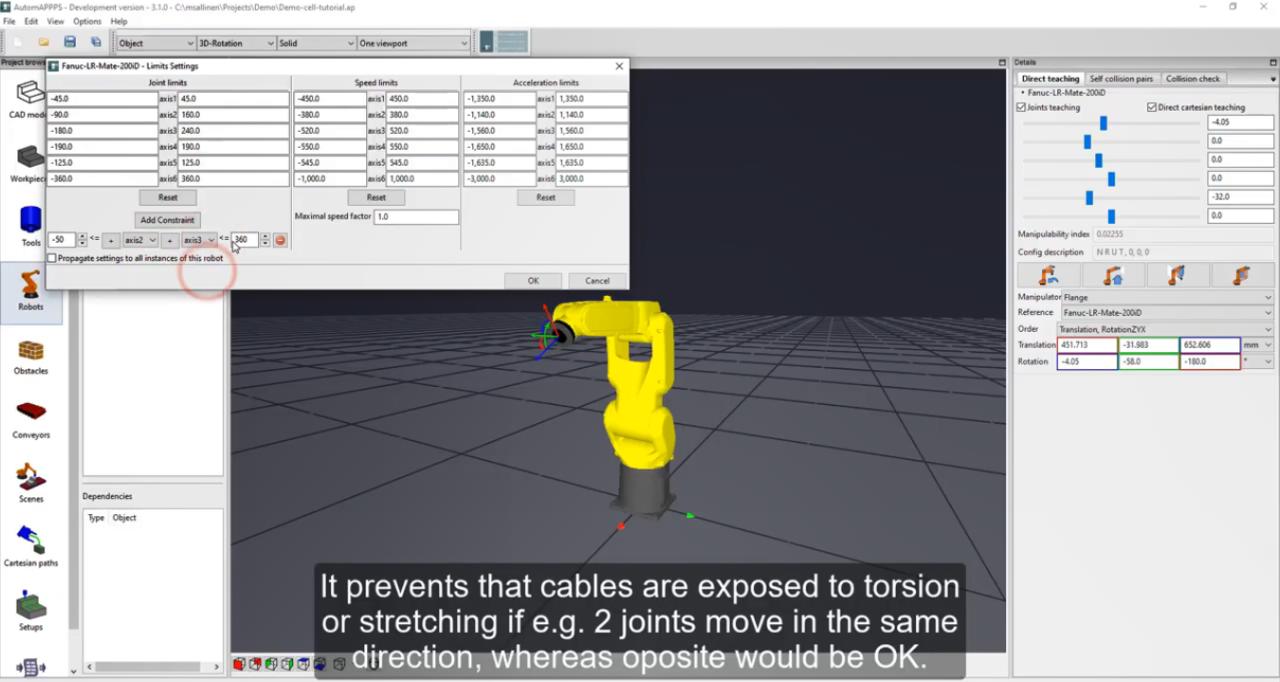Enable Propagate settings to all instances checkbox

tap(52, 258)
